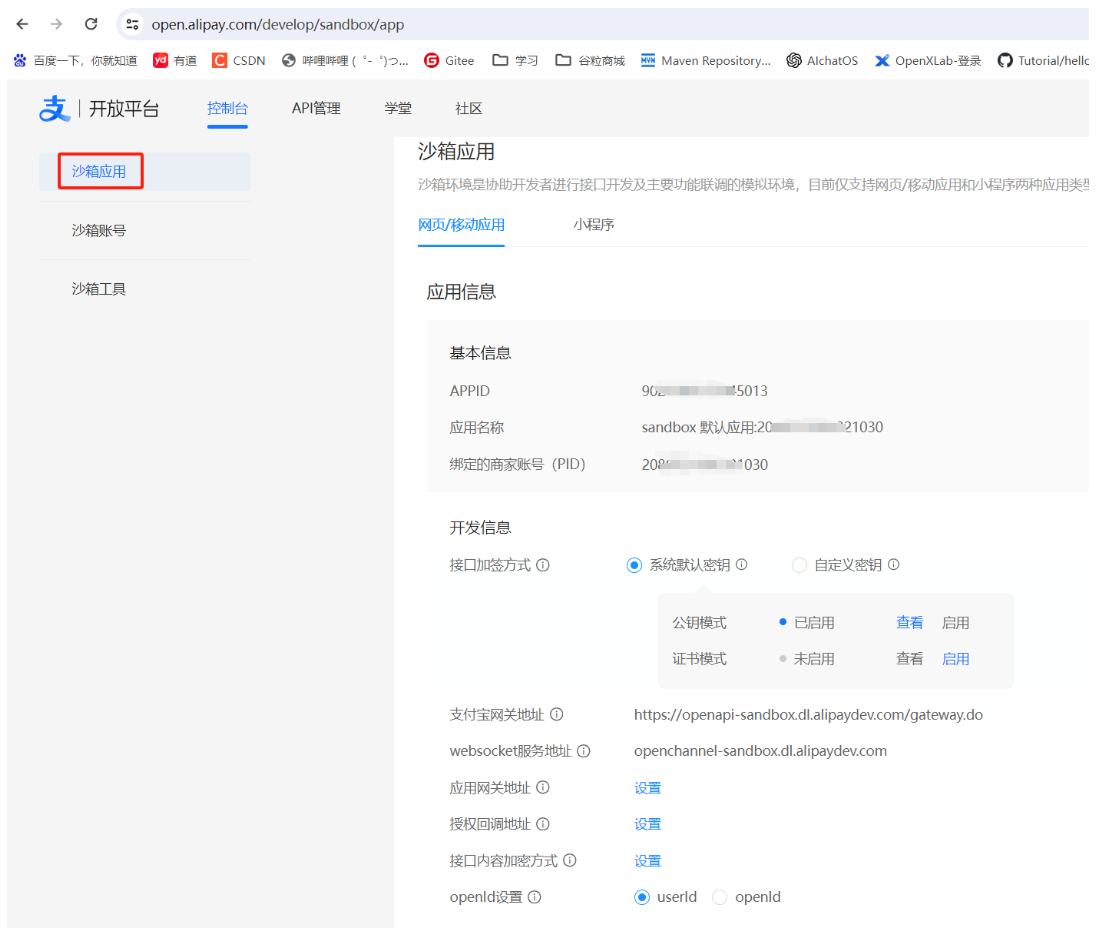
Task: Open the CSDN bookmark
Action: [x=239, y=61]
